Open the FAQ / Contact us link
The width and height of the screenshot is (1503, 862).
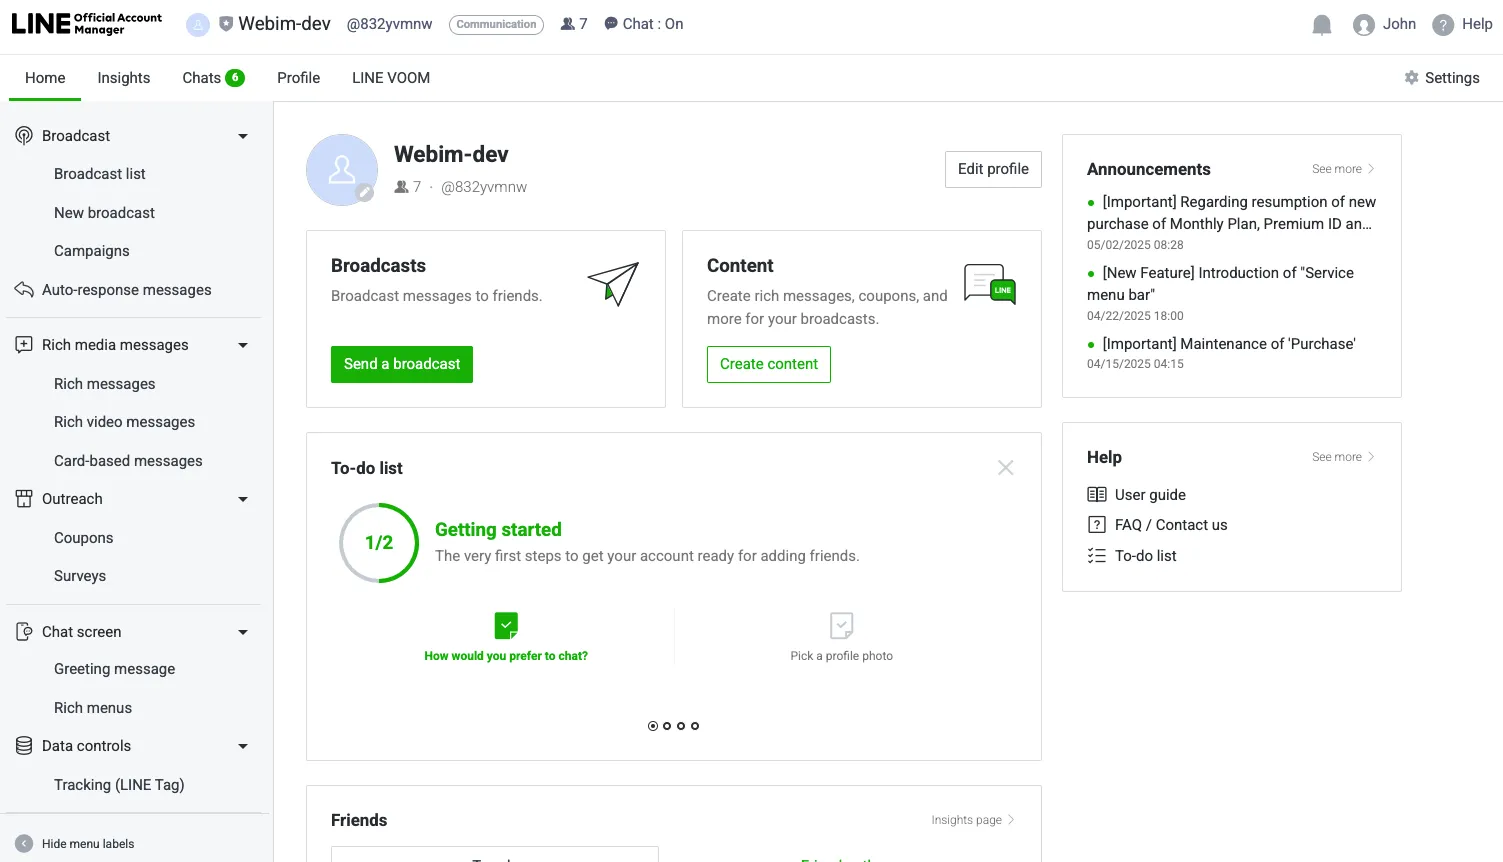pos(1171,525)
